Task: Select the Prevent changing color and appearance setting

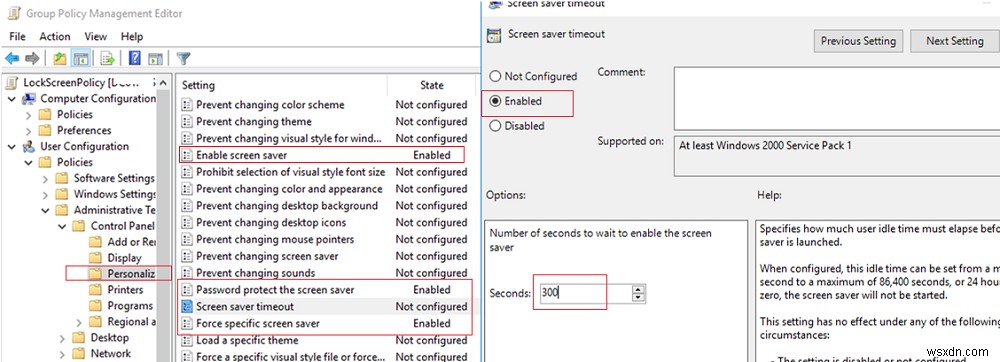Action: (x=290, y=189)
